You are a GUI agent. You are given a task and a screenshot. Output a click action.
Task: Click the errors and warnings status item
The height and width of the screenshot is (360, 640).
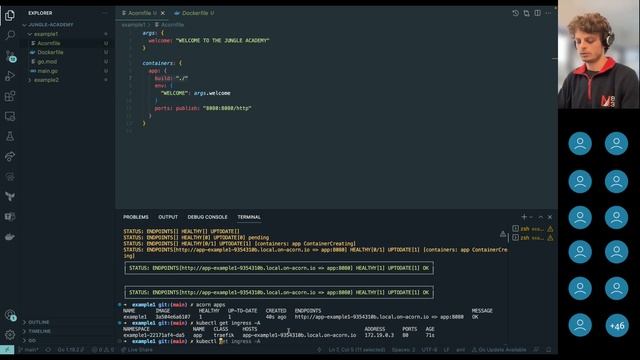point(102,349)
